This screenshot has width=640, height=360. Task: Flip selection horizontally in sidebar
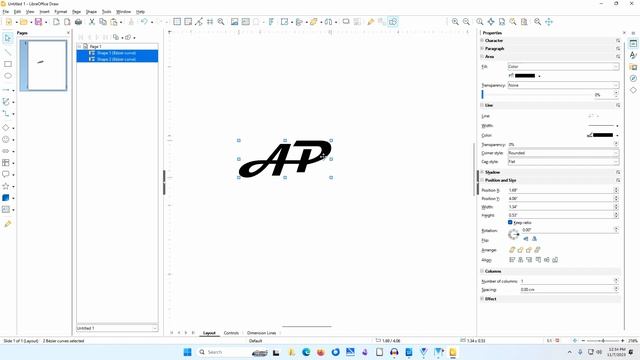tap(534, 239)
